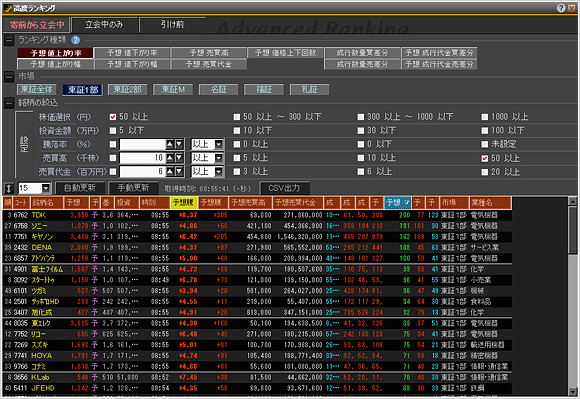Open the row count dropdown showing 15
The height and width of the screenshot is (399, 580).
coord(45,188)
